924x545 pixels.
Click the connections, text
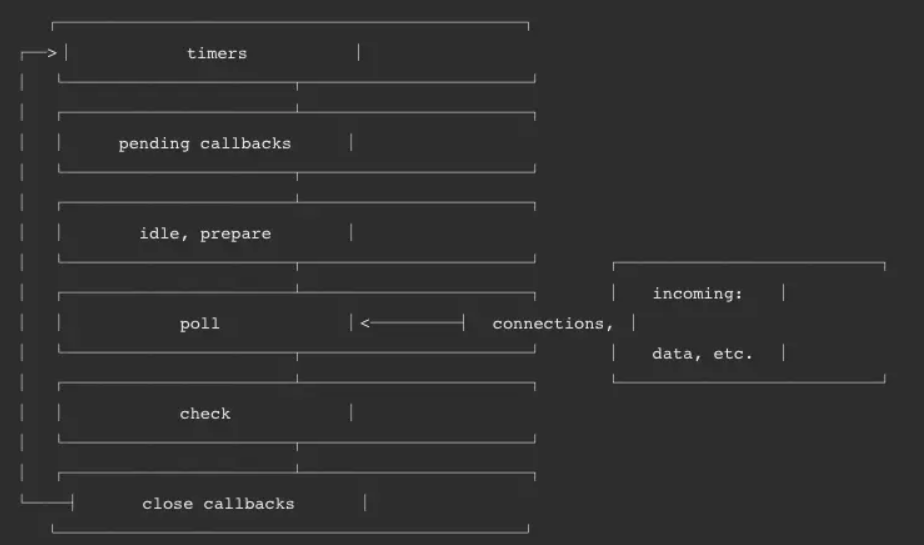click(553, 323)
